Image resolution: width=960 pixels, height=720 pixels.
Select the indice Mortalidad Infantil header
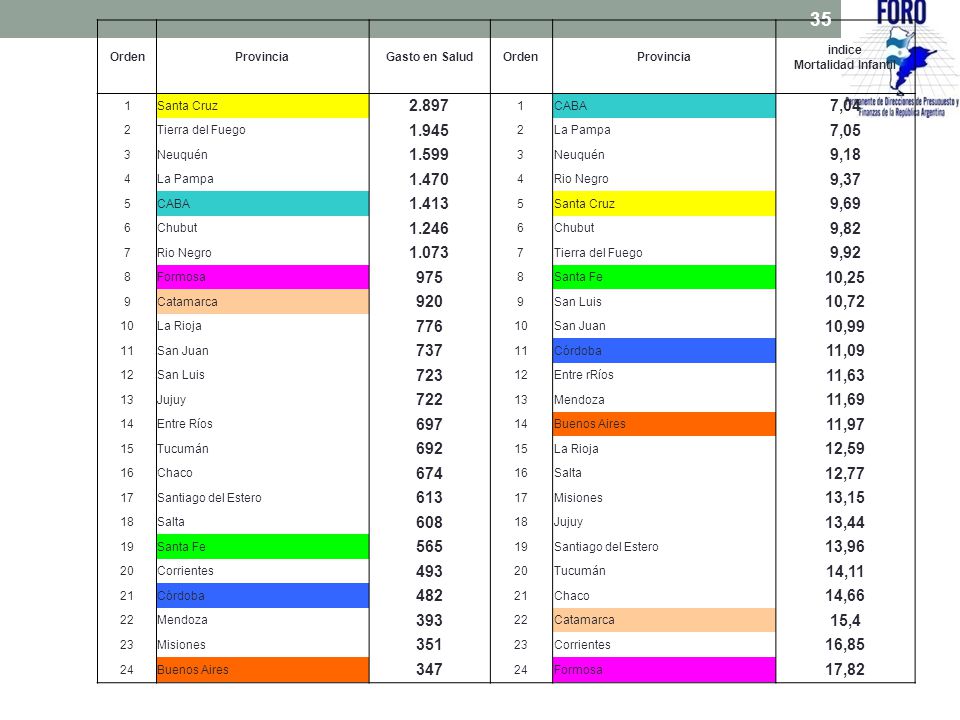(845, 57)
